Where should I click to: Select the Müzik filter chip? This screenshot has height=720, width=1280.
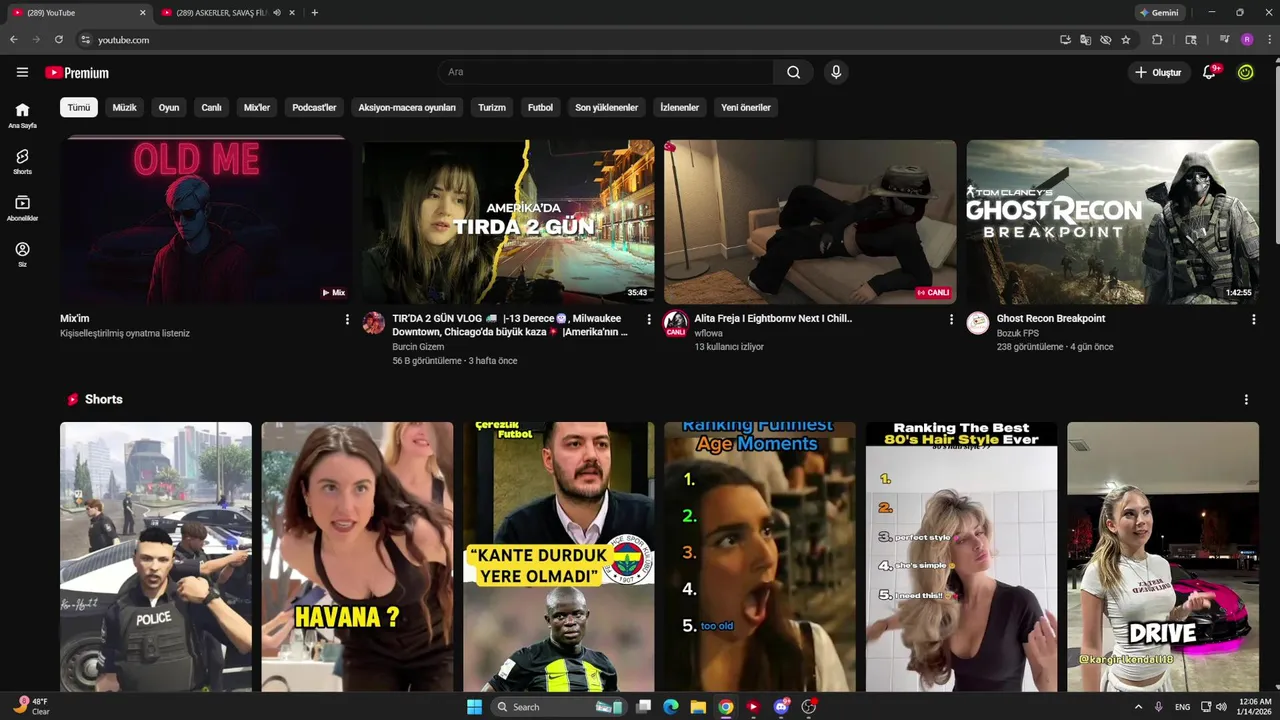[124, 107]
